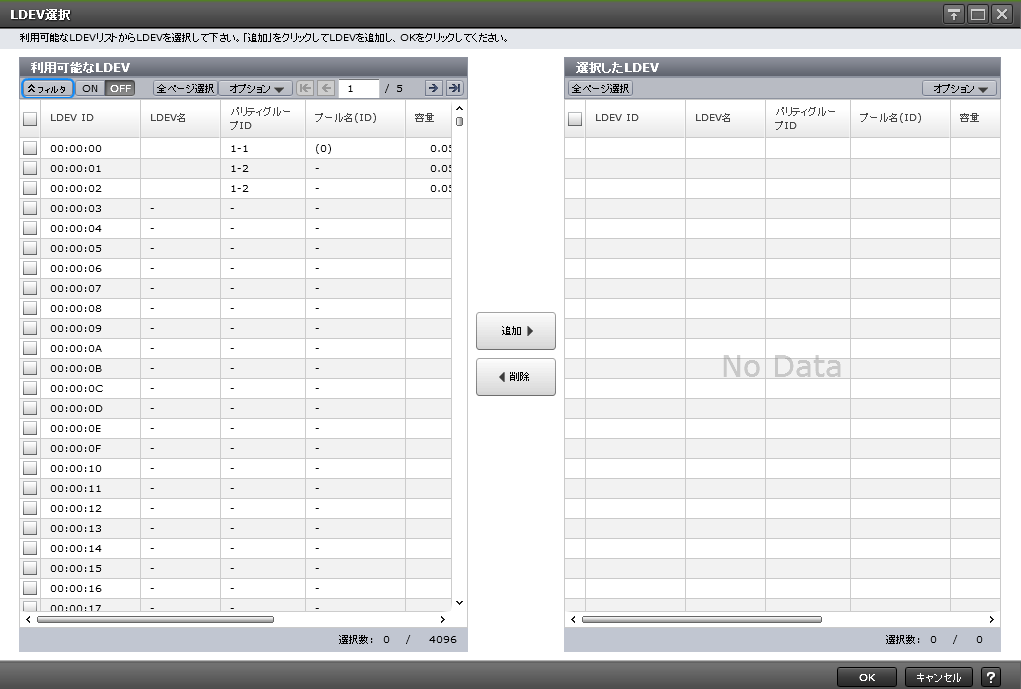The image size is (1021, 689).
Task: Check the select-all checkbox in 利用可能なLDEV header
Action: [x=28, y=117]
